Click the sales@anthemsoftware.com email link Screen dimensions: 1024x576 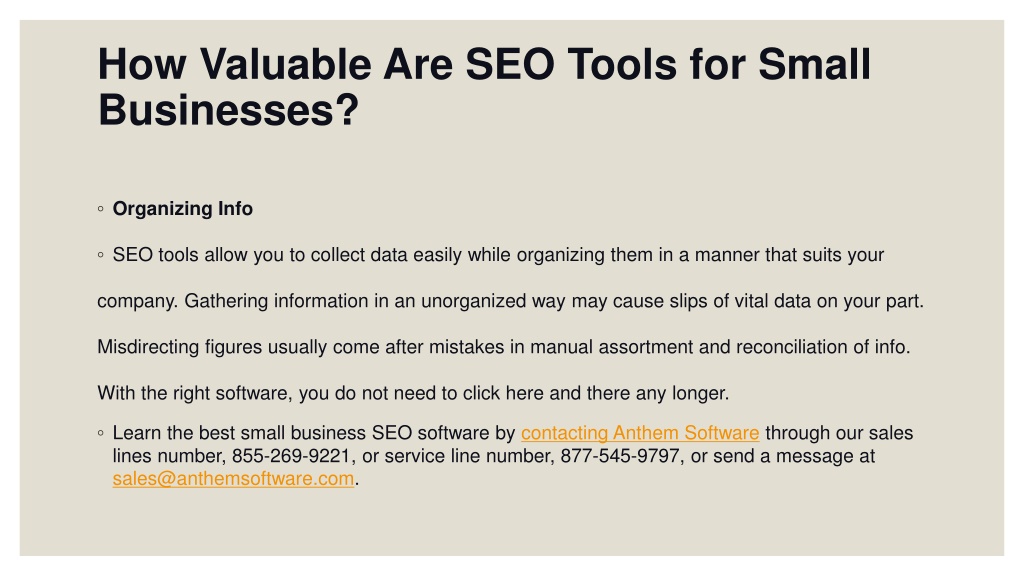(233, 479)
